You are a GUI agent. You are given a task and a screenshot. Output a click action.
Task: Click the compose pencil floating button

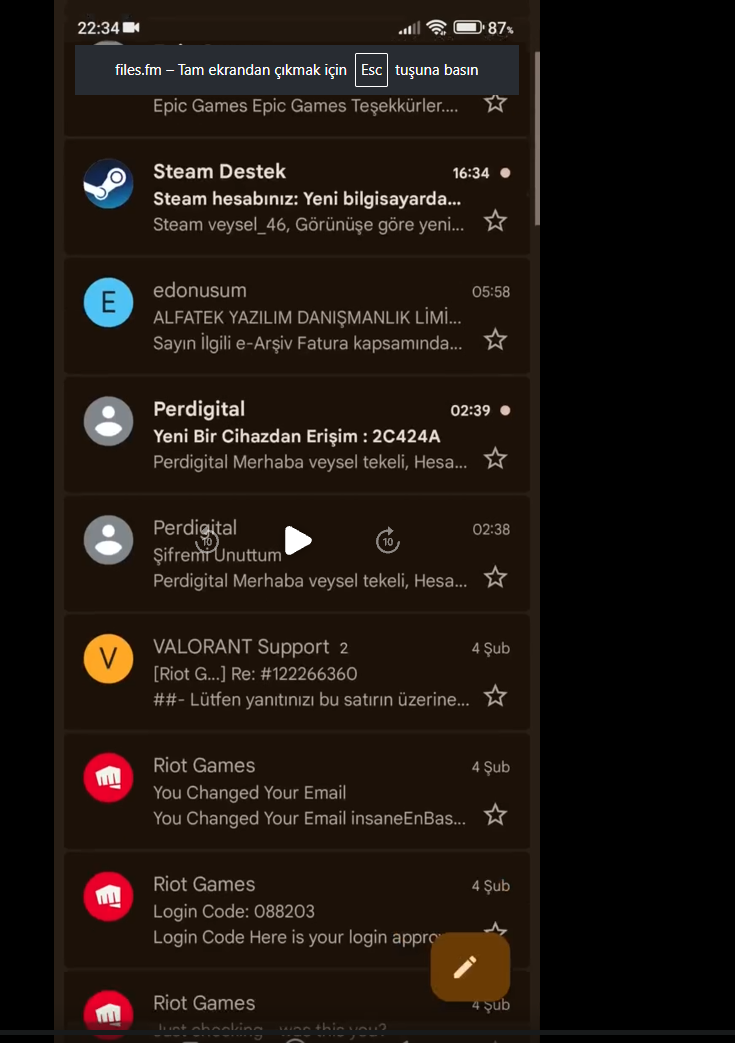(470, 967)
